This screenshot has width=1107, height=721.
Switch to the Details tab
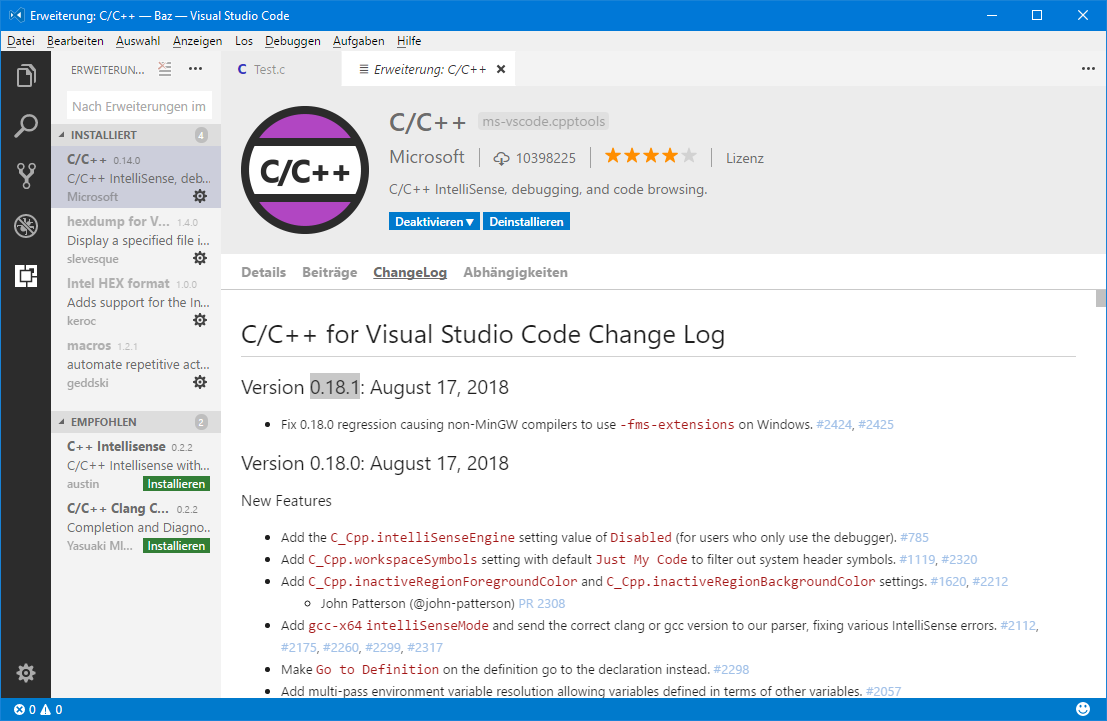(263, 272)
